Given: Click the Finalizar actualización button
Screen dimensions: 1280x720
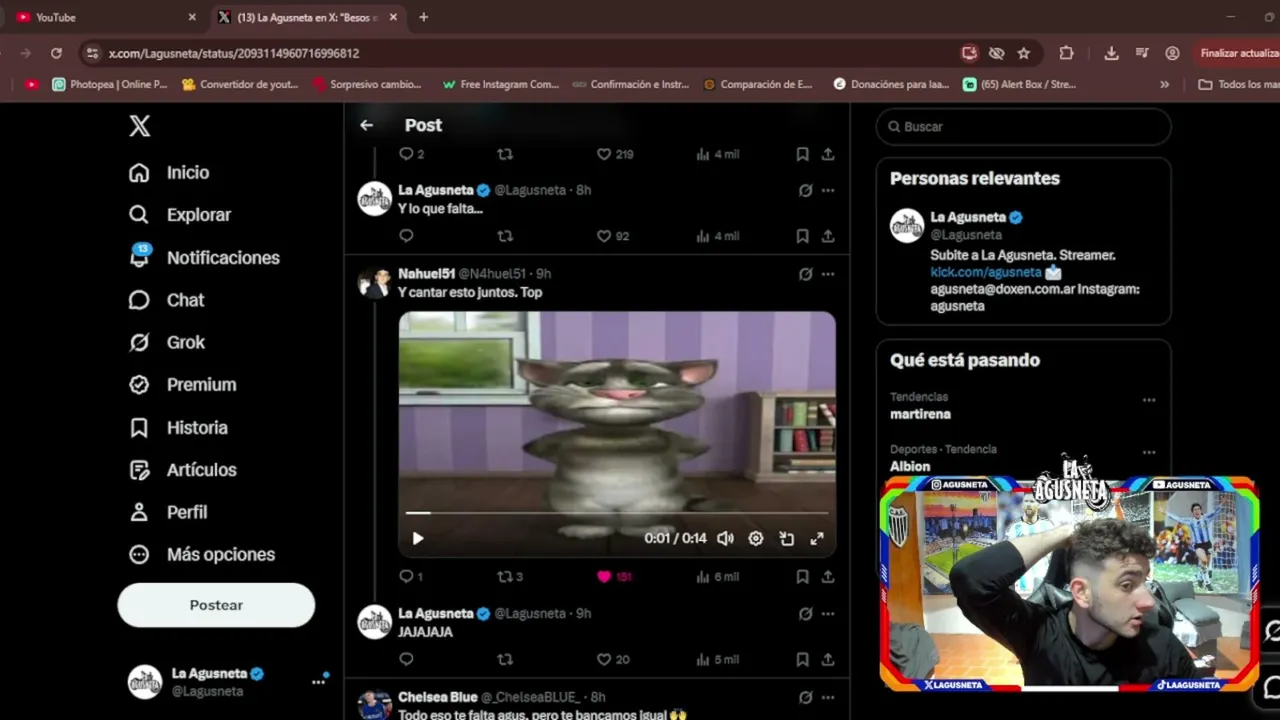Looking at the screenshot, I should coord(1239,53).
